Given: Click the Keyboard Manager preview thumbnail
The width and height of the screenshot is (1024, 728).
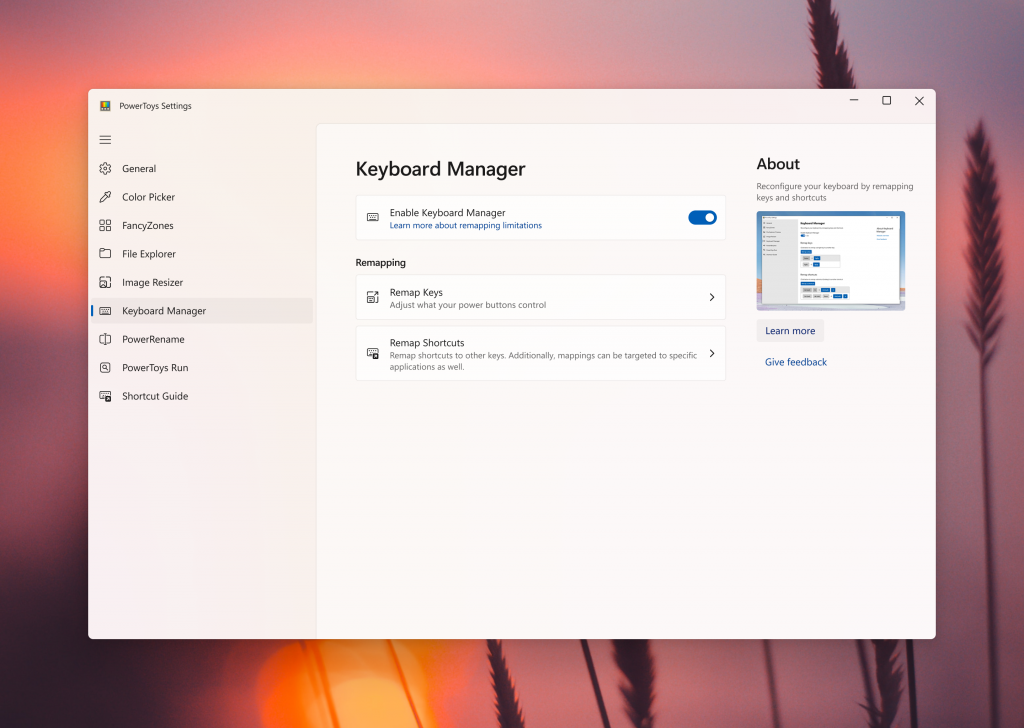Looking at the screenshot, I should tap(830, 260).
